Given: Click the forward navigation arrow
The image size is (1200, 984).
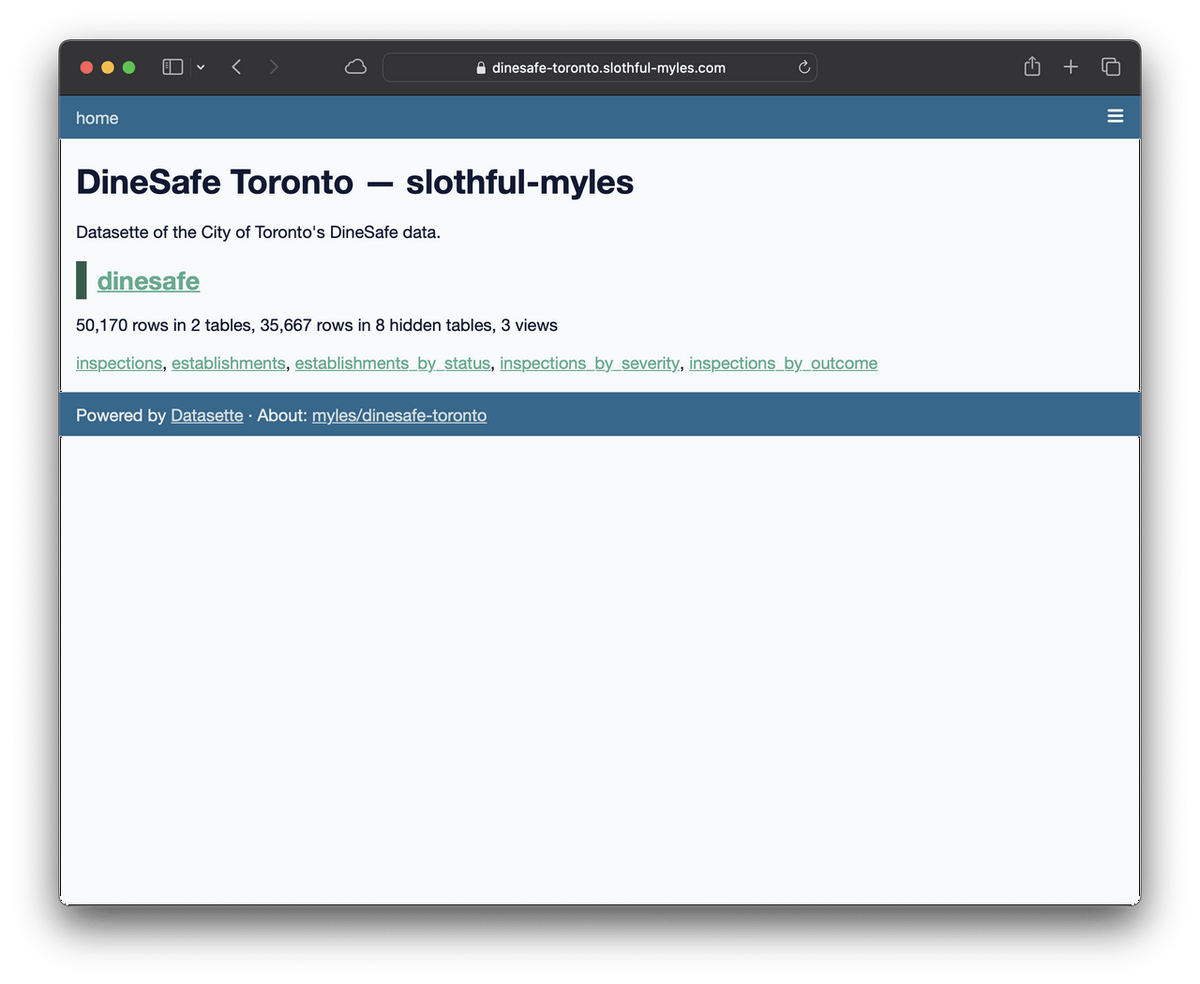Looking at the screenshot, I should pos(274,66).
